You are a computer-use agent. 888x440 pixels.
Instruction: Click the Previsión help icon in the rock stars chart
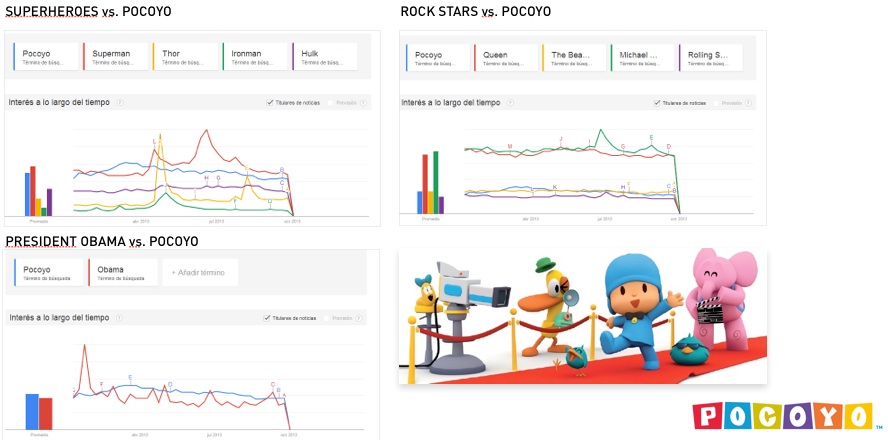(750, 102)
